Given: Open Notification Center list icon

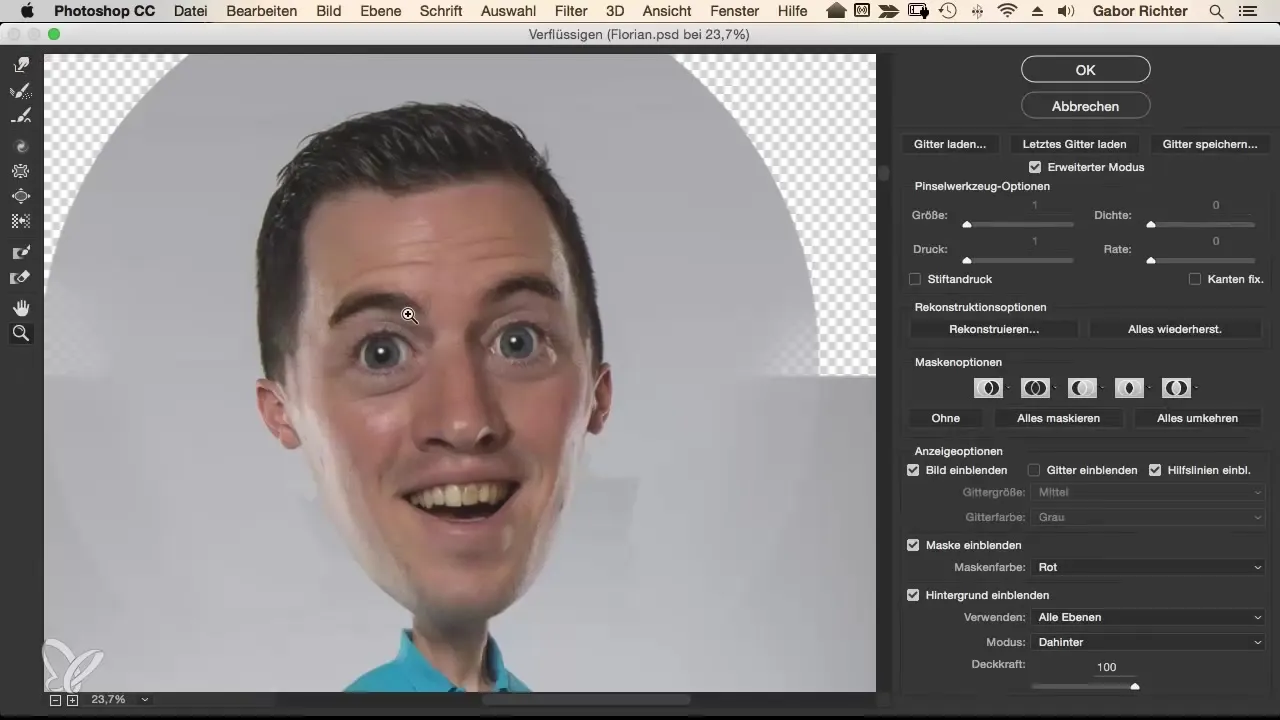Looking at the screenshot, I should coord(1247,12).
